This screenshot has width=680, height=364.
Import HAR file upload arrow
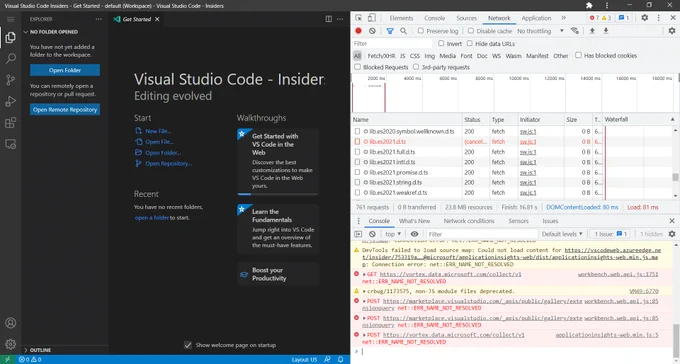592,31
